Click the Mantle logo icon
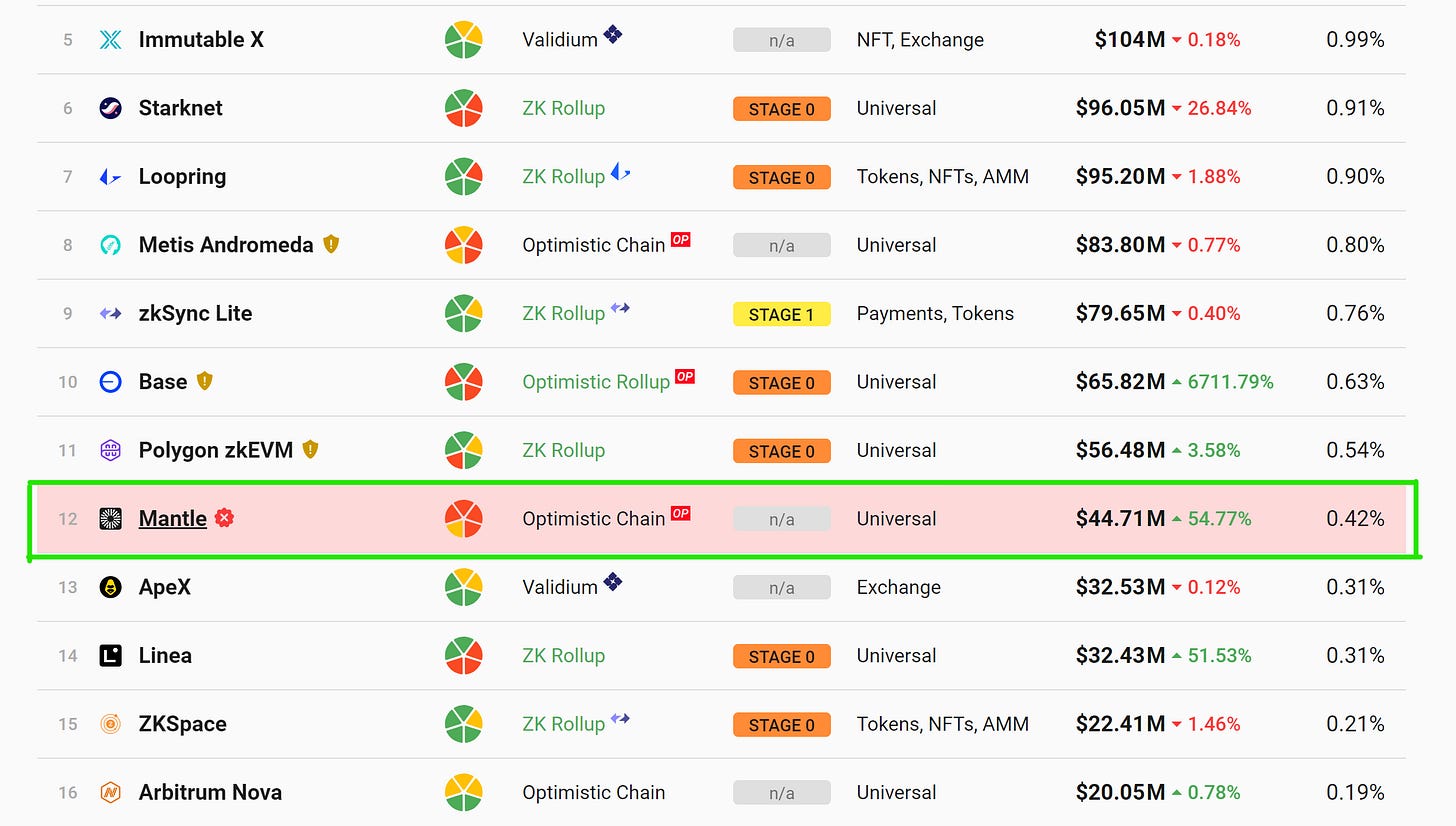The width and height of the screenshot is (1456, 826). click(x=110, y=519)
